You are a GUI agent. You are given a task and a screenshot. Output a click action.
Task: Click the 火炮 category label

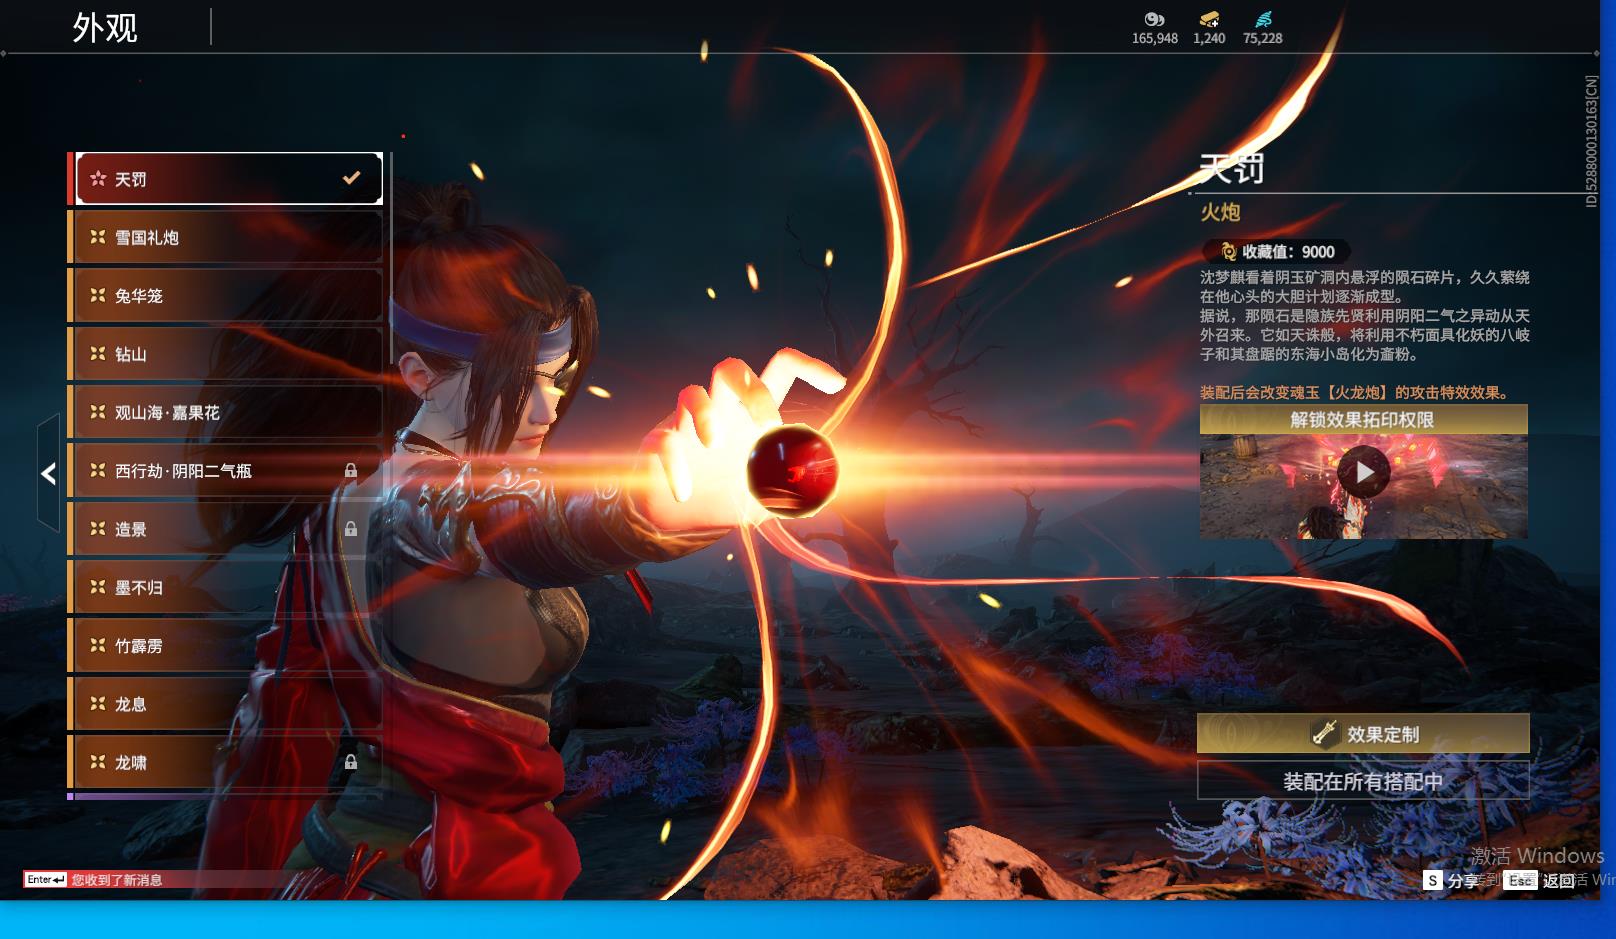(1220, 212)
